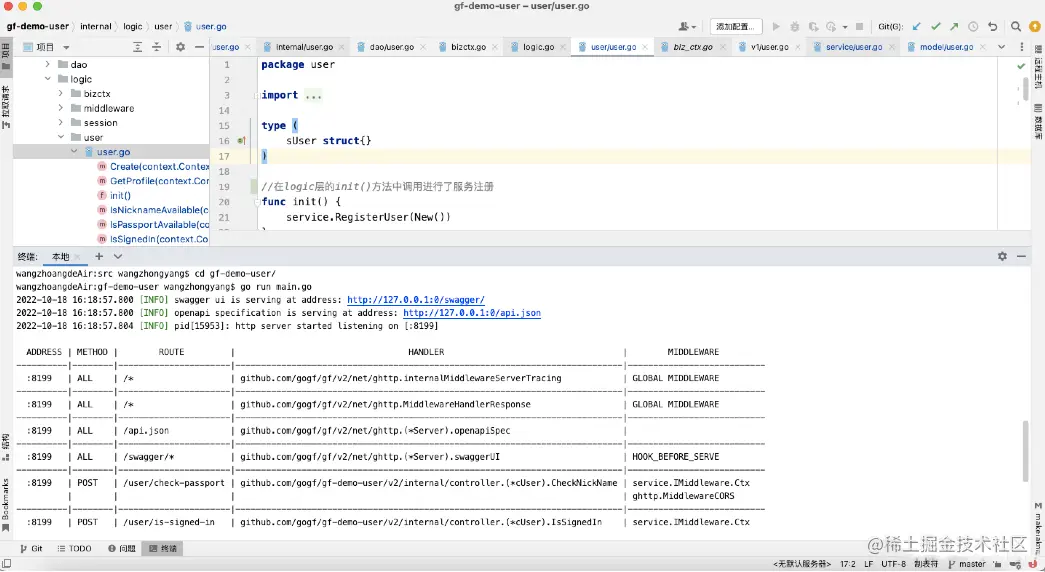Click the Run button in the toolbar
This screenshot has width=1045, height=572.
[776, 27]
